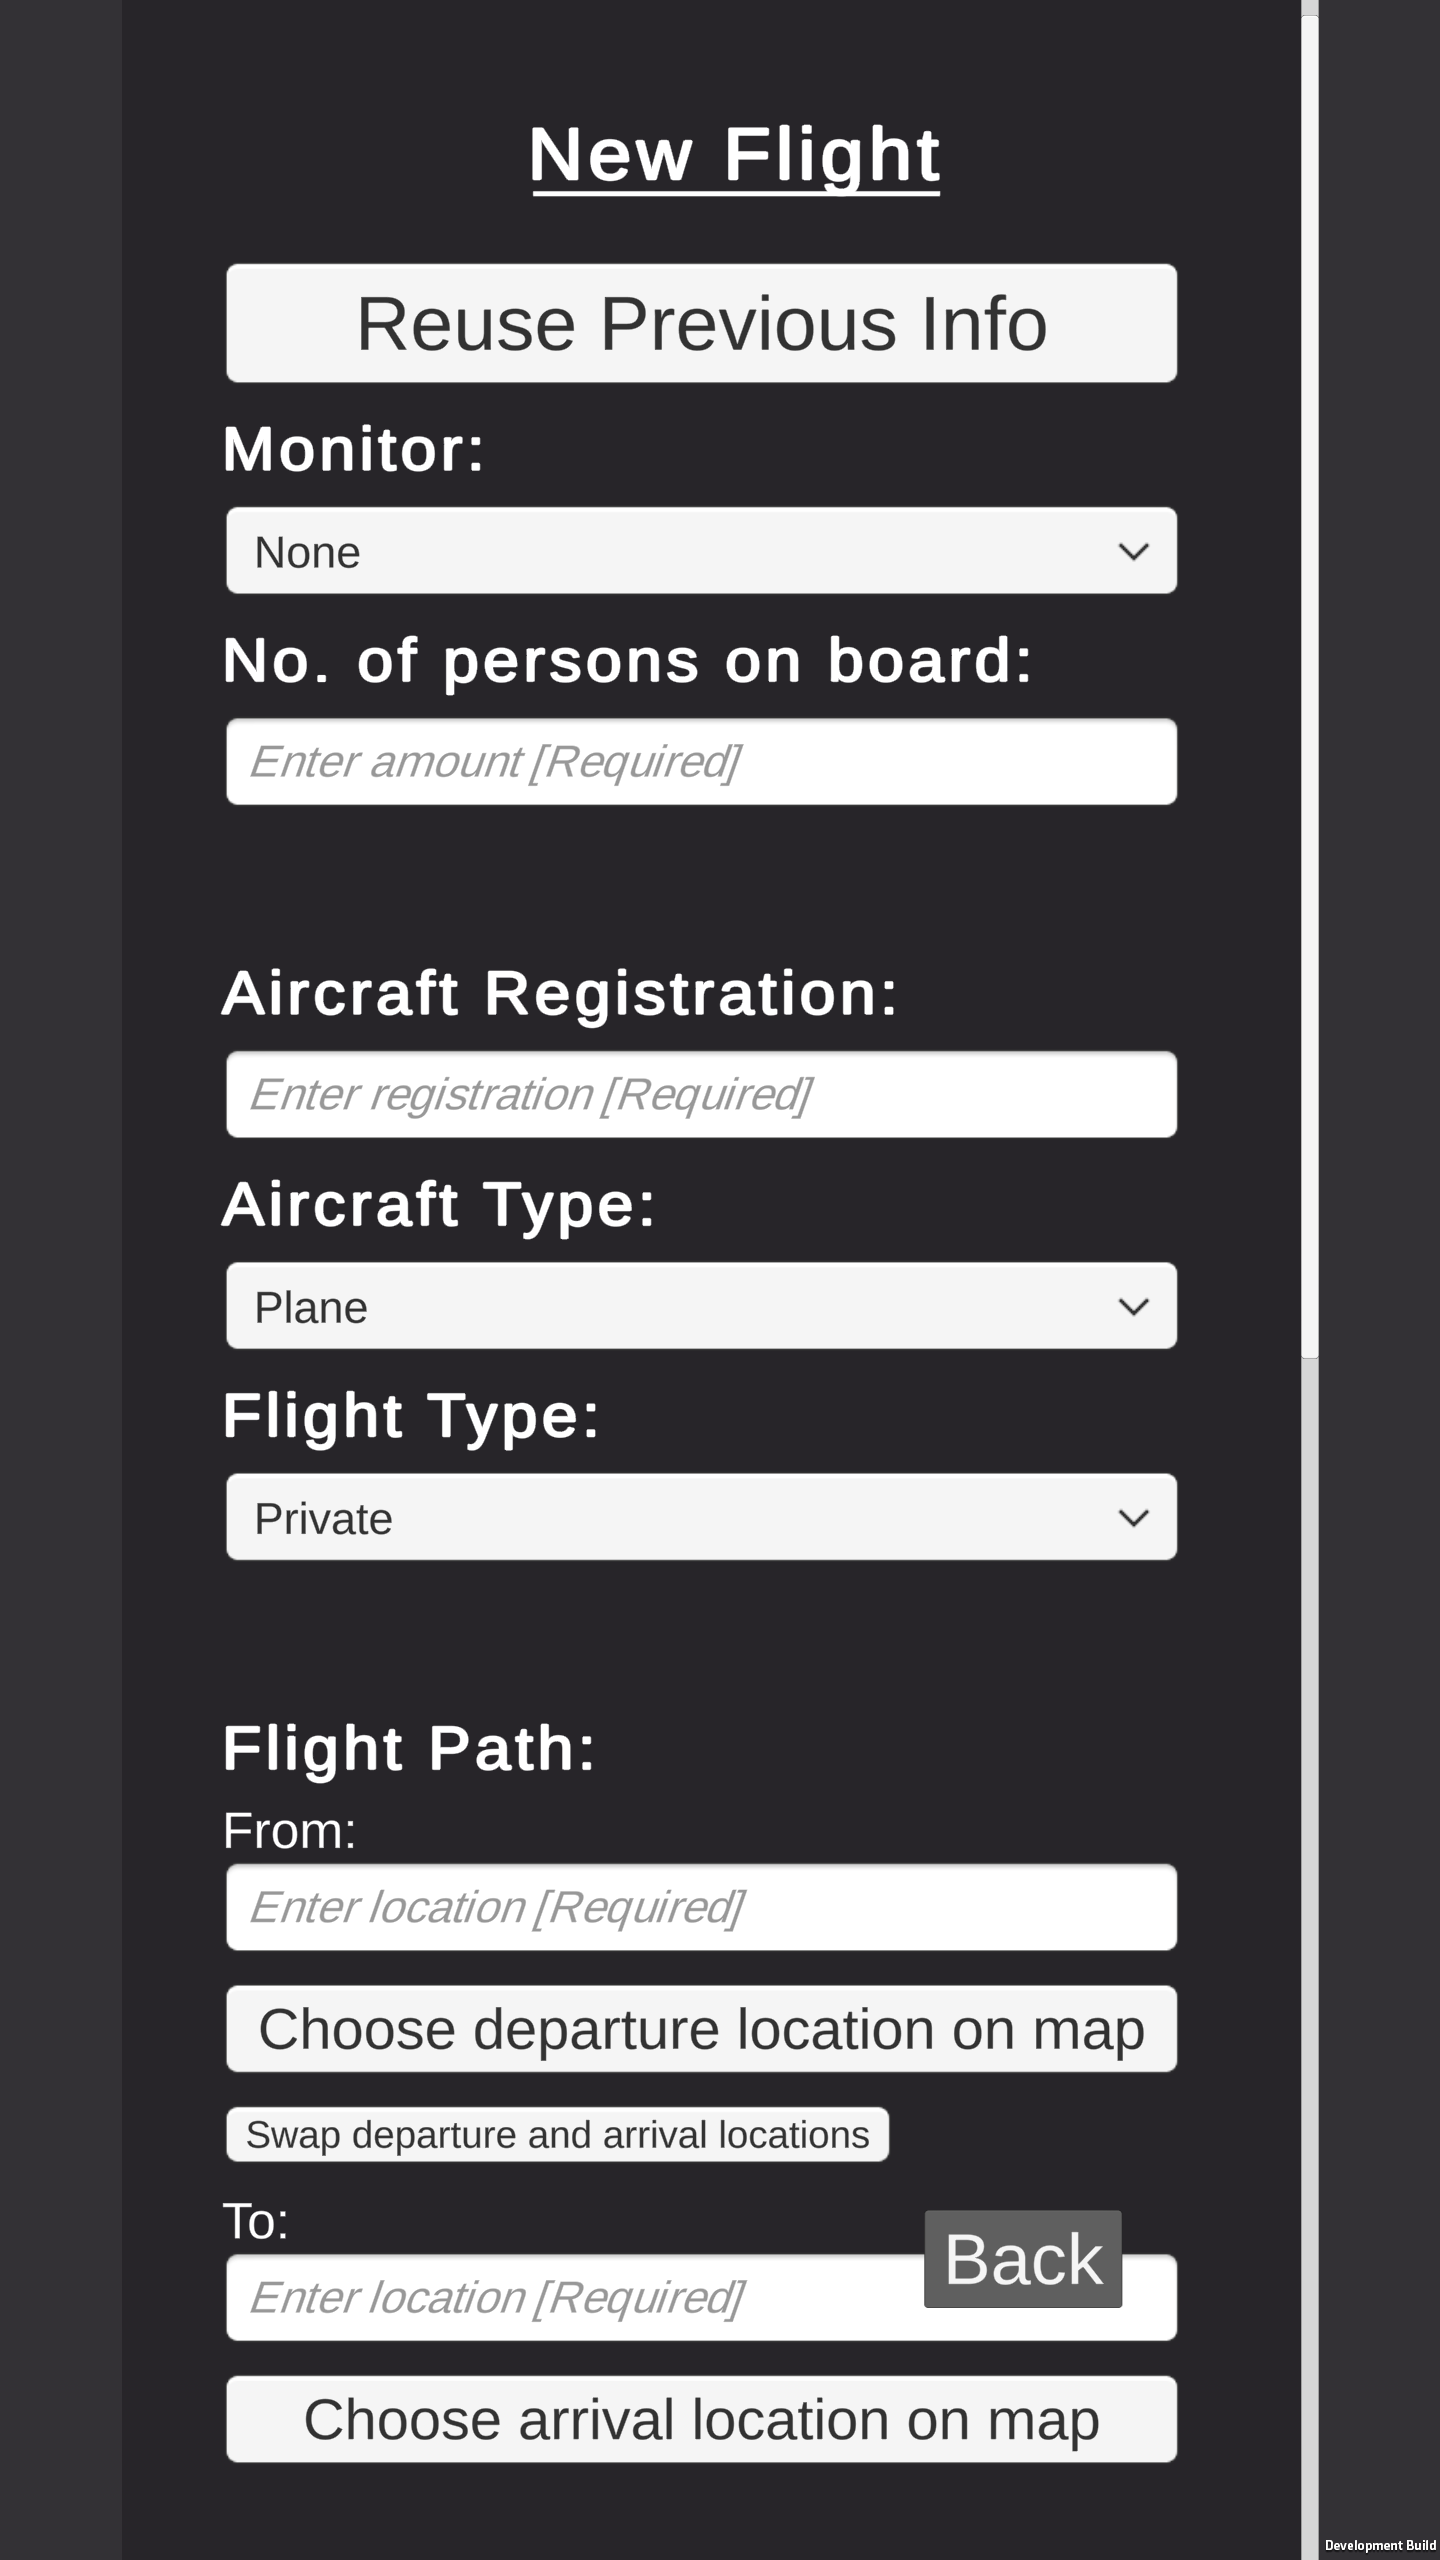The width and height of the screenshot is (1440, 2560).
Task: Select the From location input field
Action: click(701, 1907)
